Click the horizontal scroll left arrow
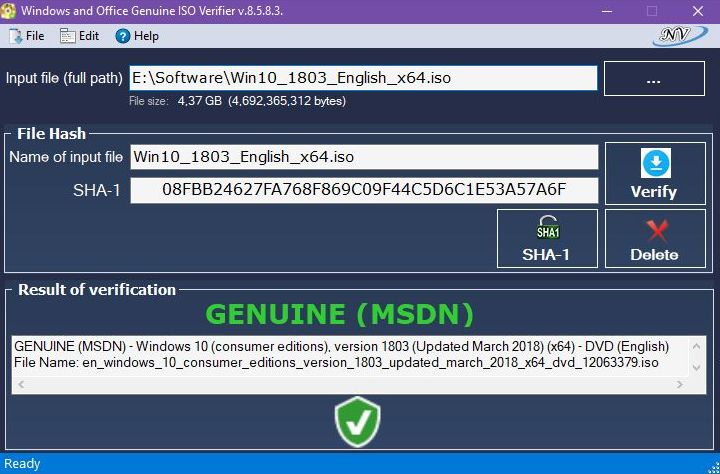720x474 pixels. (21, 384)
